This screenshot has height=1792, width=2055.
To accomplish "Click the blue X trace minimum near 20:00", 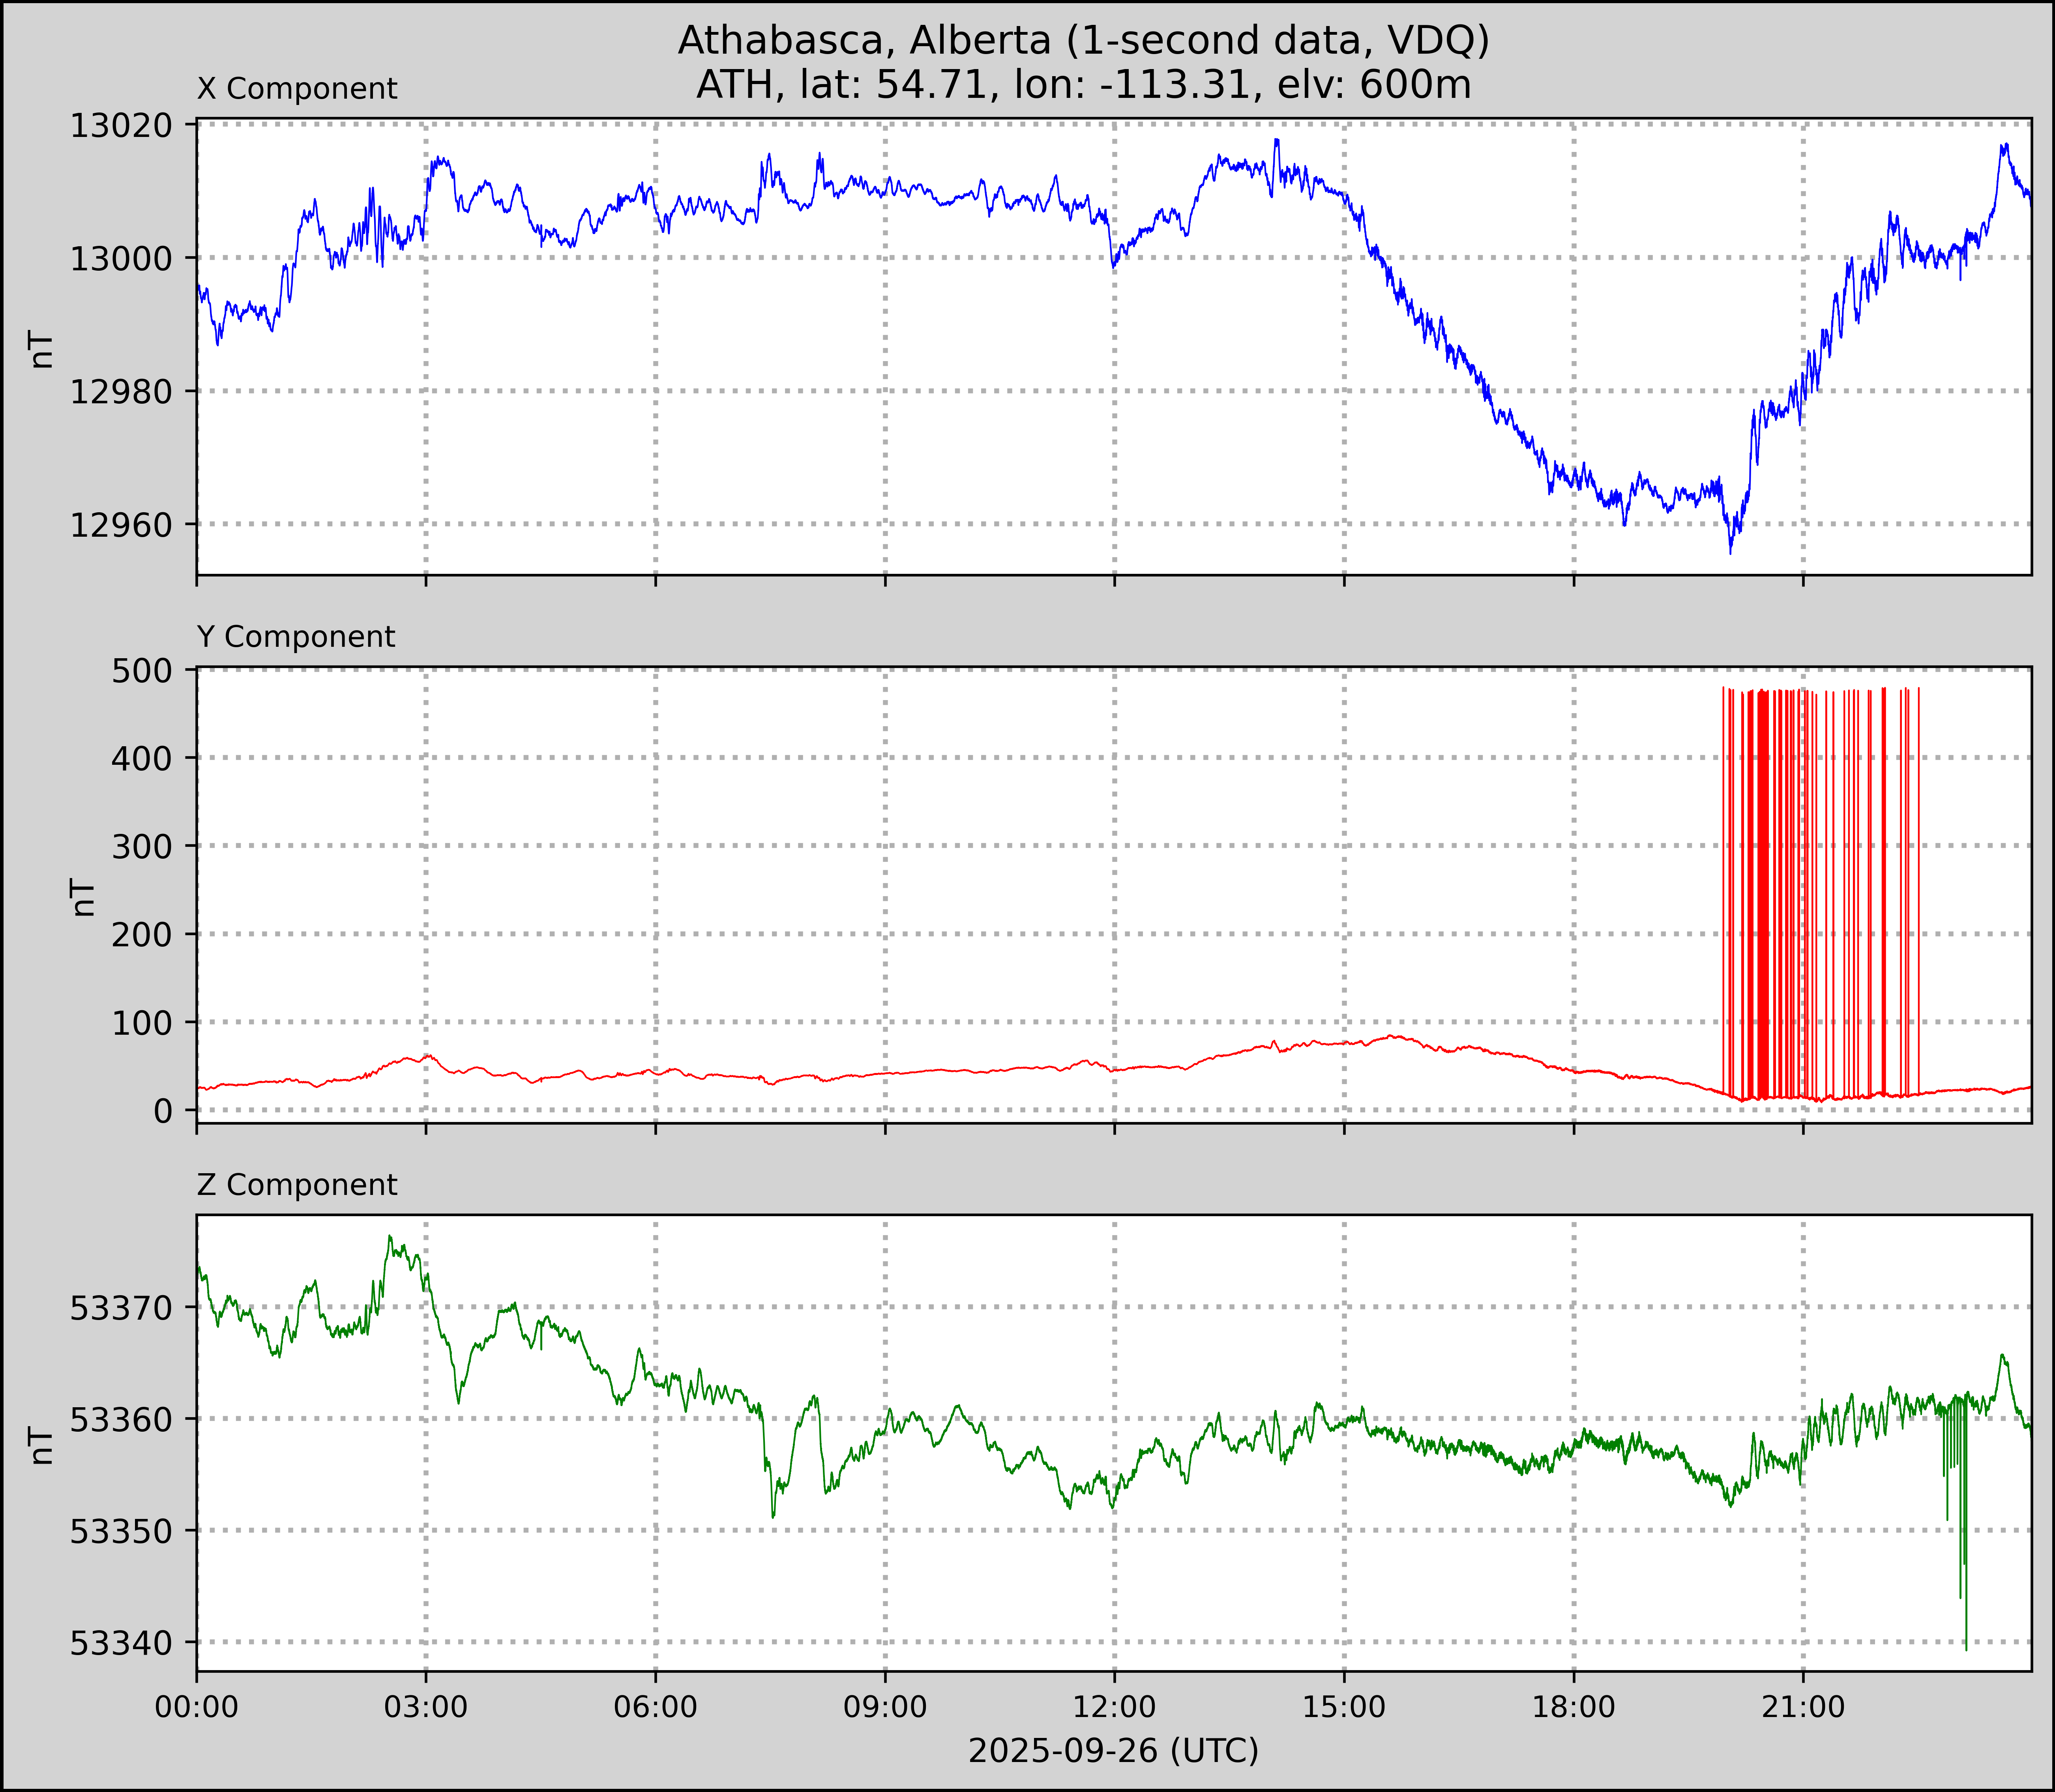I will tap(1730, 548).
